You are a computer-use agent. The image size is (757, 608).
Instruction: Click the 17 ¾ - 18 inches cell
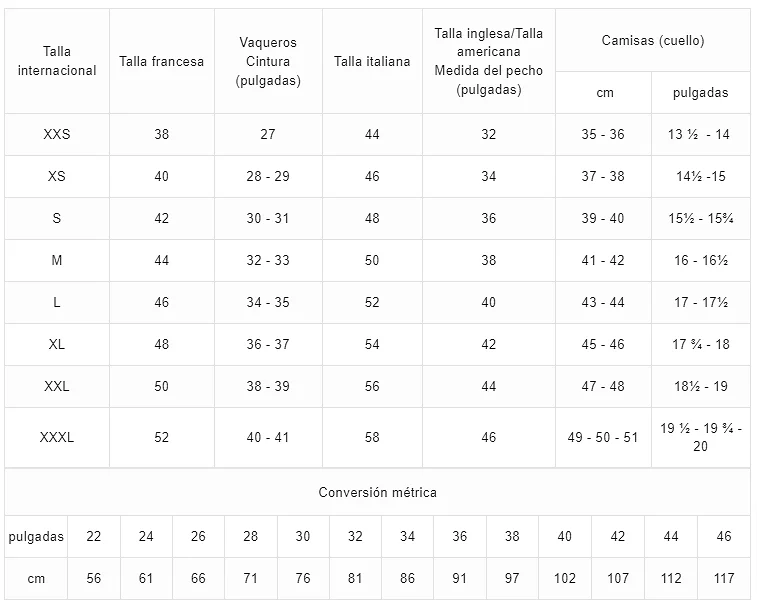701,344
